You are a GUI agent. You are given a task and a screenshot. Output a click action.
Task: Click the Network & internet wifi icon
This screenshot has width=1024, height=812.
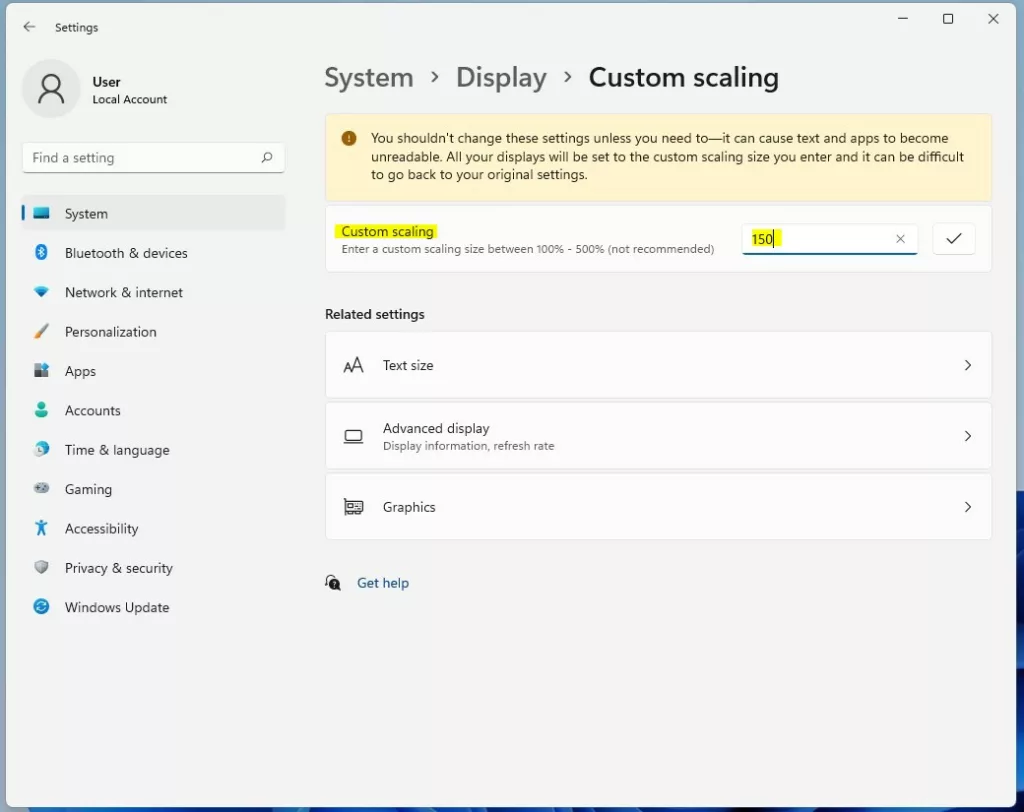pyautogui.click(x=41, y=292)
